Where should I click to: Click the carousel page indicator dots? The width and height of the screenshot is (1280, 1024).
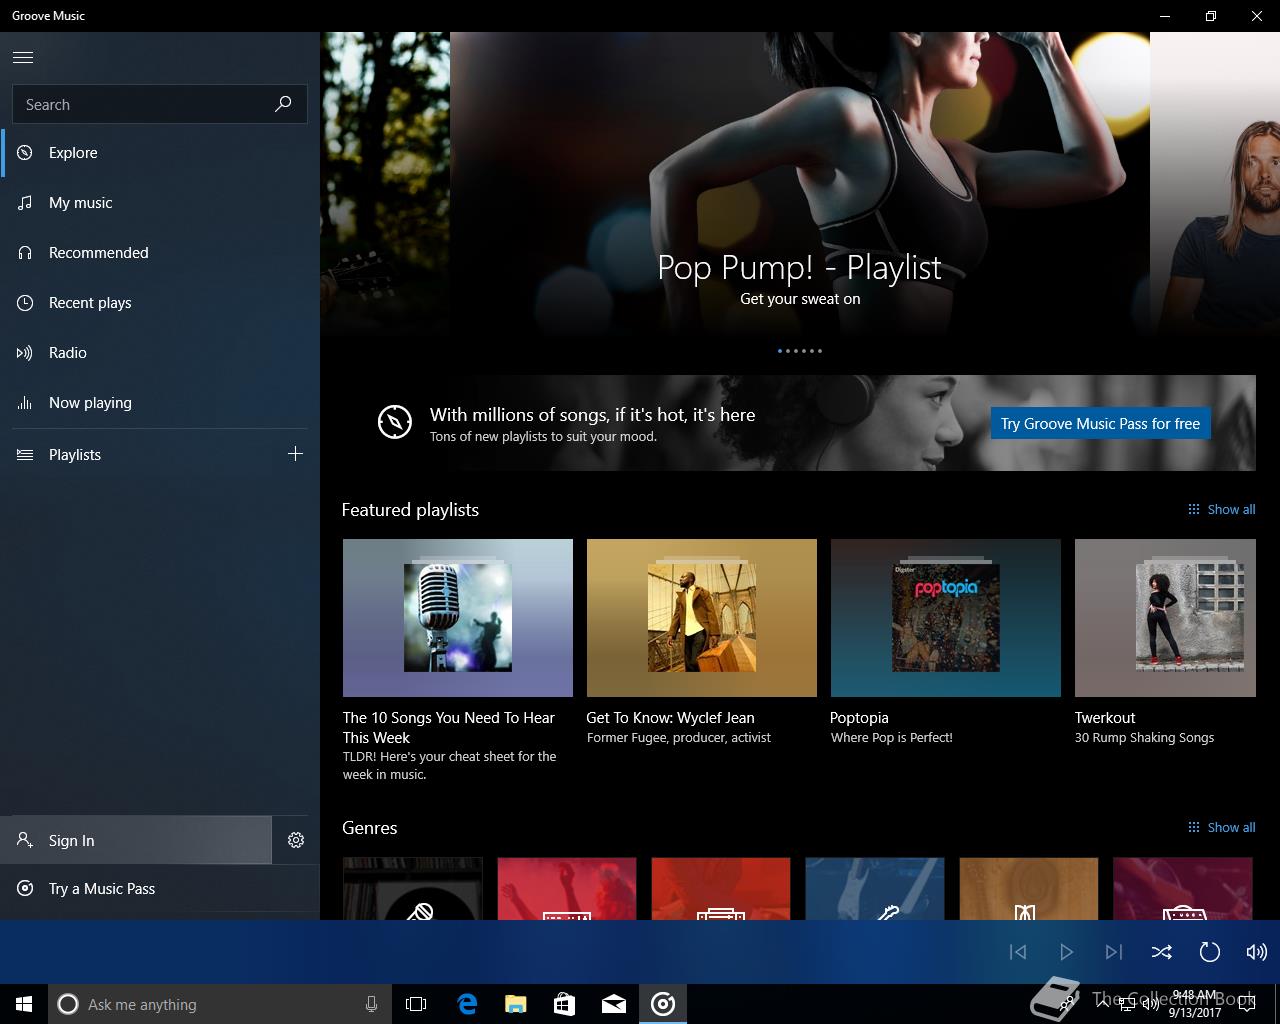tap(800, 351)
